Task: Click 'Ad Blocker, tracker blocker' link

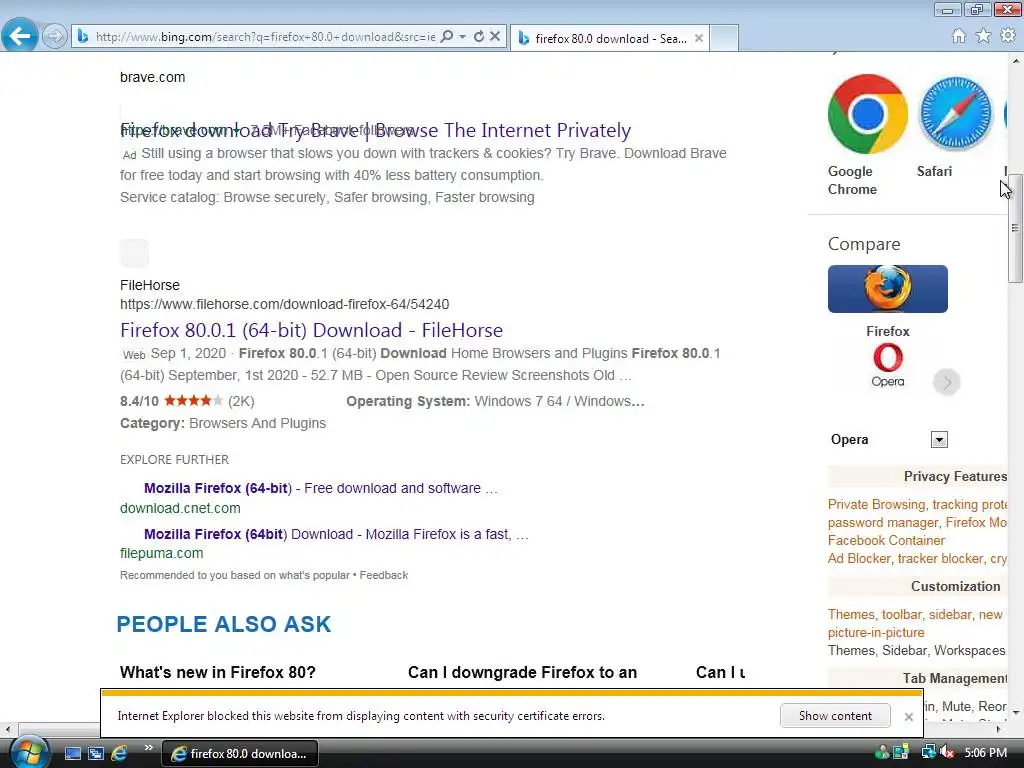Action: (917, 558)
